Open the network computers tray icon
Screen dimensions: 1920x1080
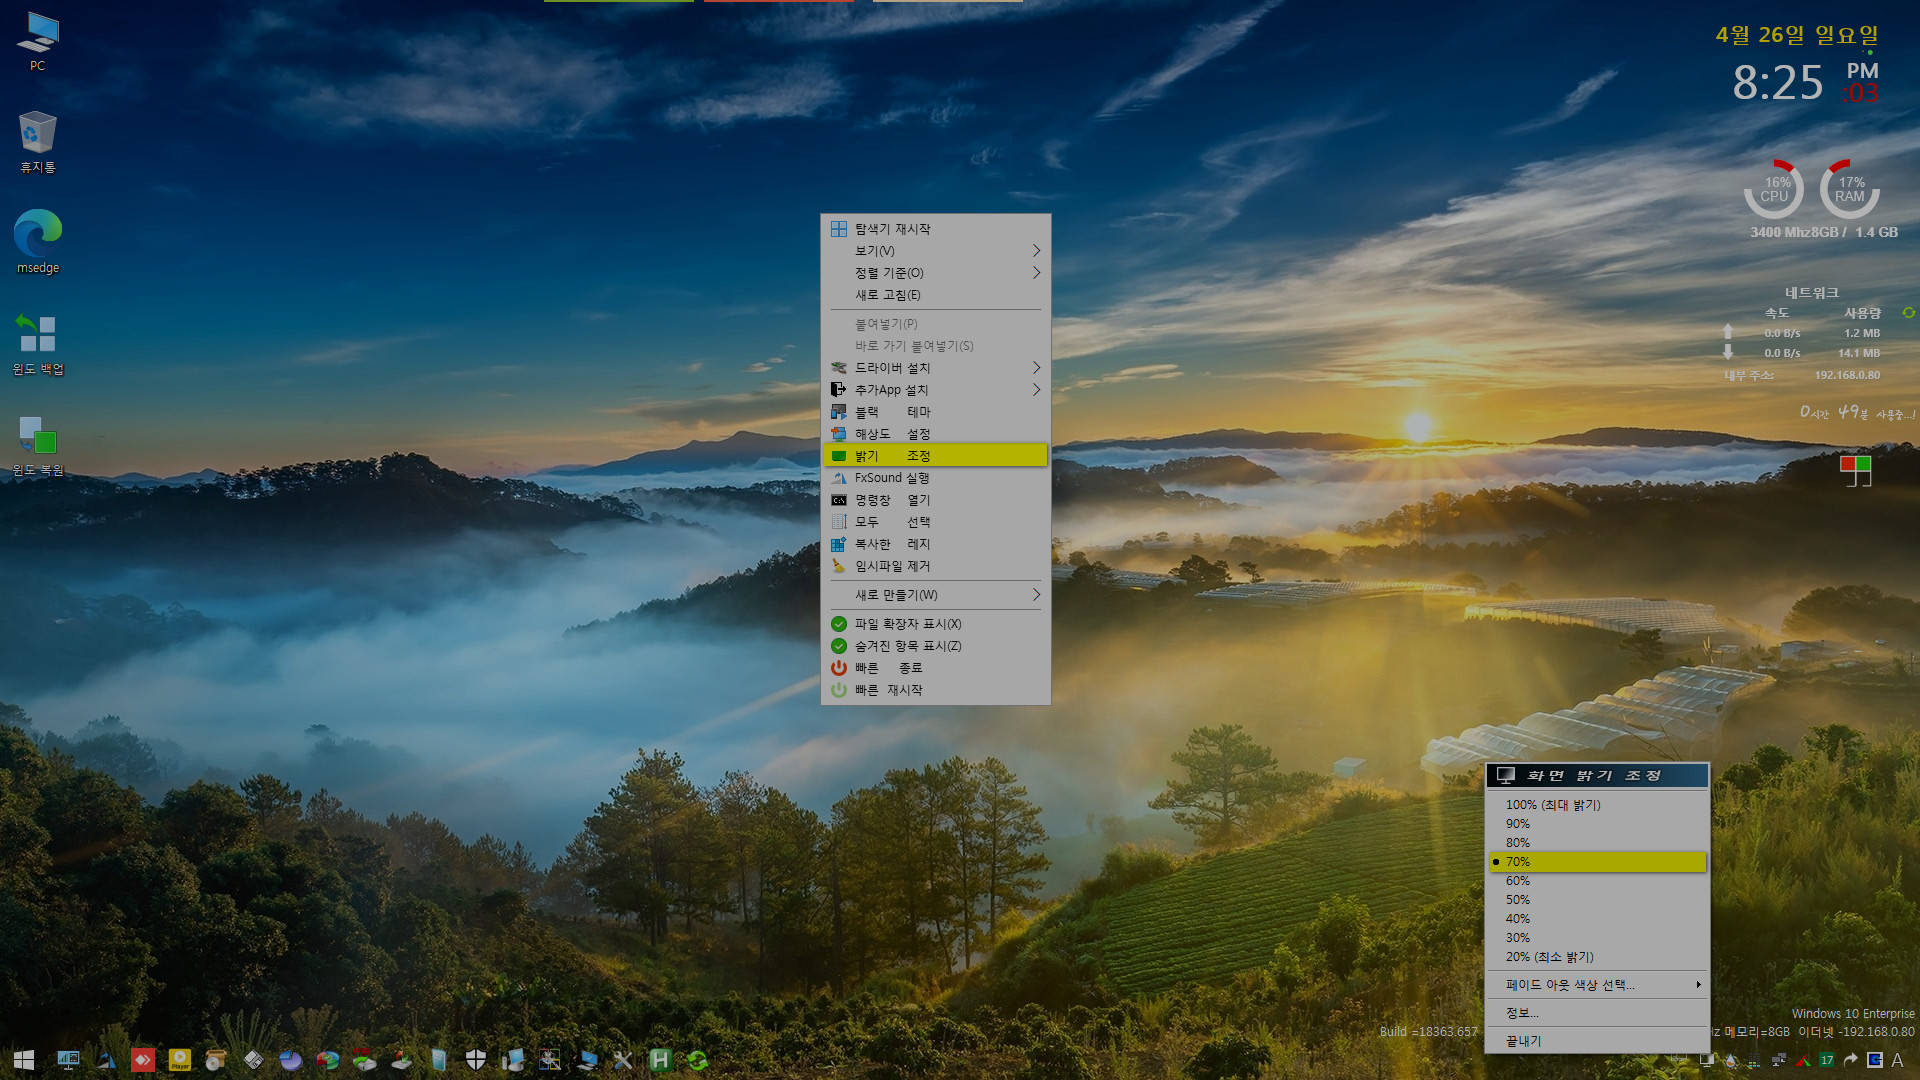1779,1060
